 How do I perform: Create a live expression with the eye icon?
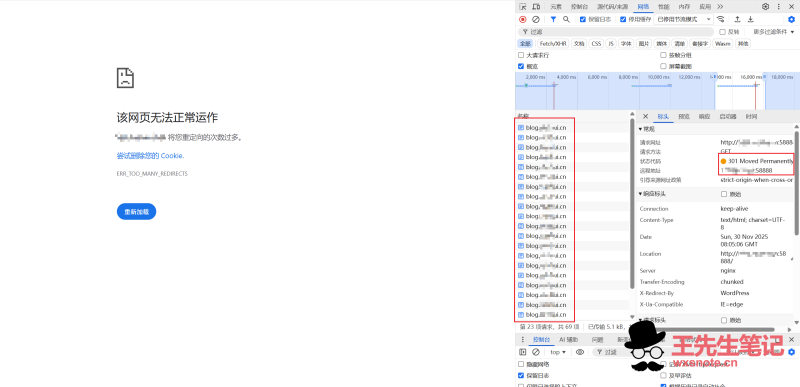(x=580, y=352)
